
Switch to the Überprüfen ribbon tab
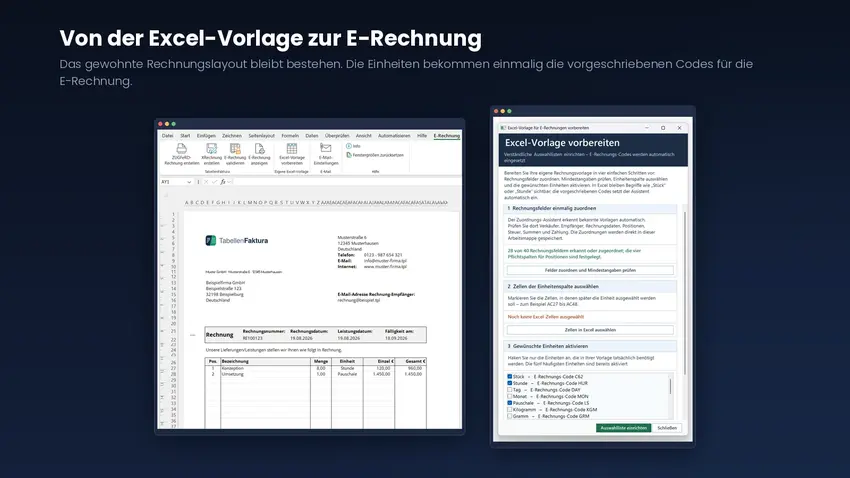[x=337, y=136]
